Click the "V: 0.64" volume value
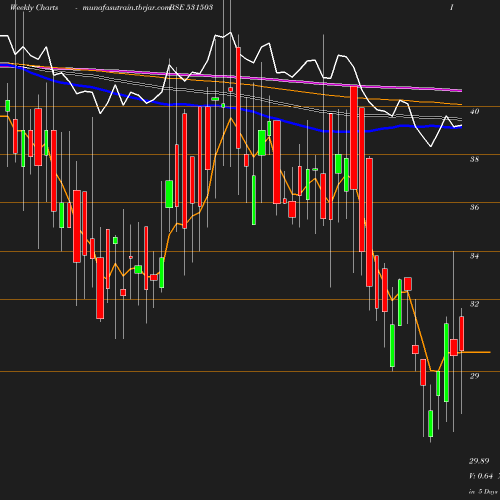This screenshot has width=500, height=500. click(481, 476)
